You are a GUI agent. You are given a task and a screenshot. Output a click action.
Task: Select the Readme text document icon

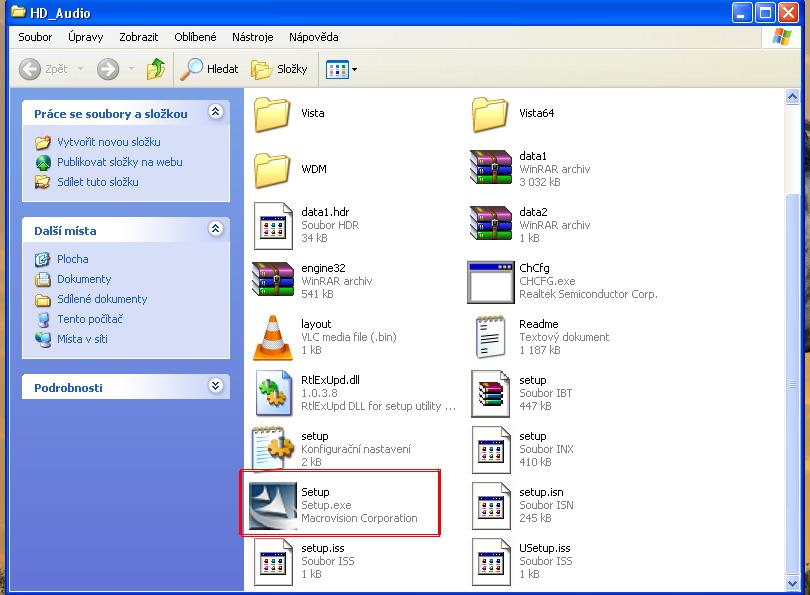490,337
